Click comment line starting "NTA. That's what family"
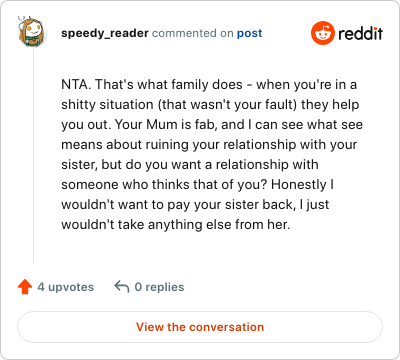The height and width of the screenshot is (360, 400). (209, 85)
